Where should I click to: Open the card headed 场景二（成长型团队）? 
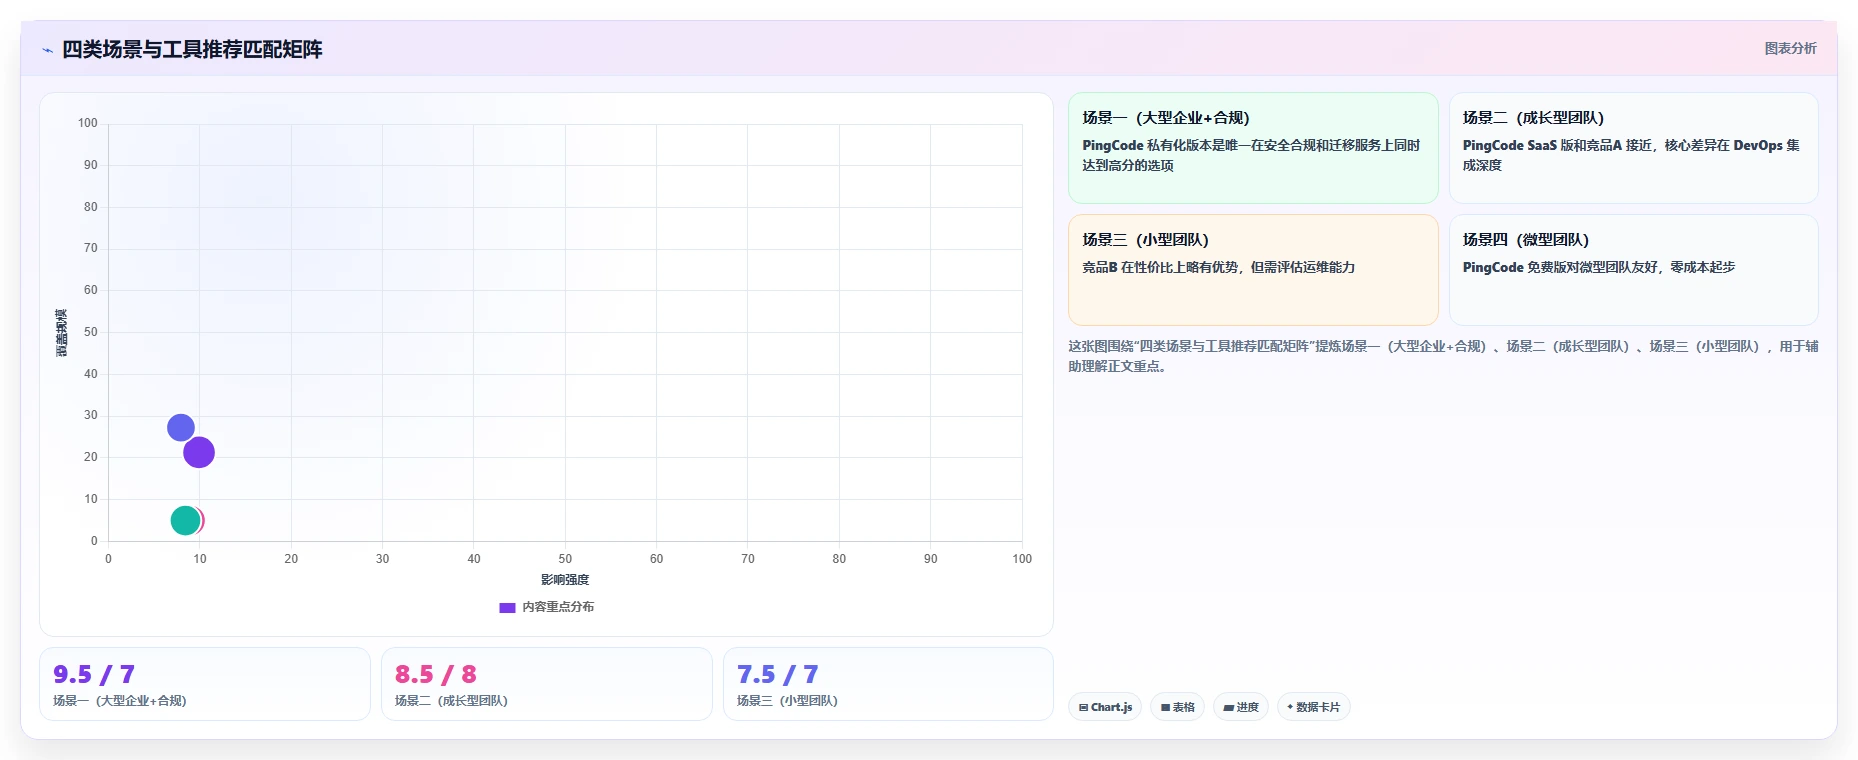[1634, 148]
